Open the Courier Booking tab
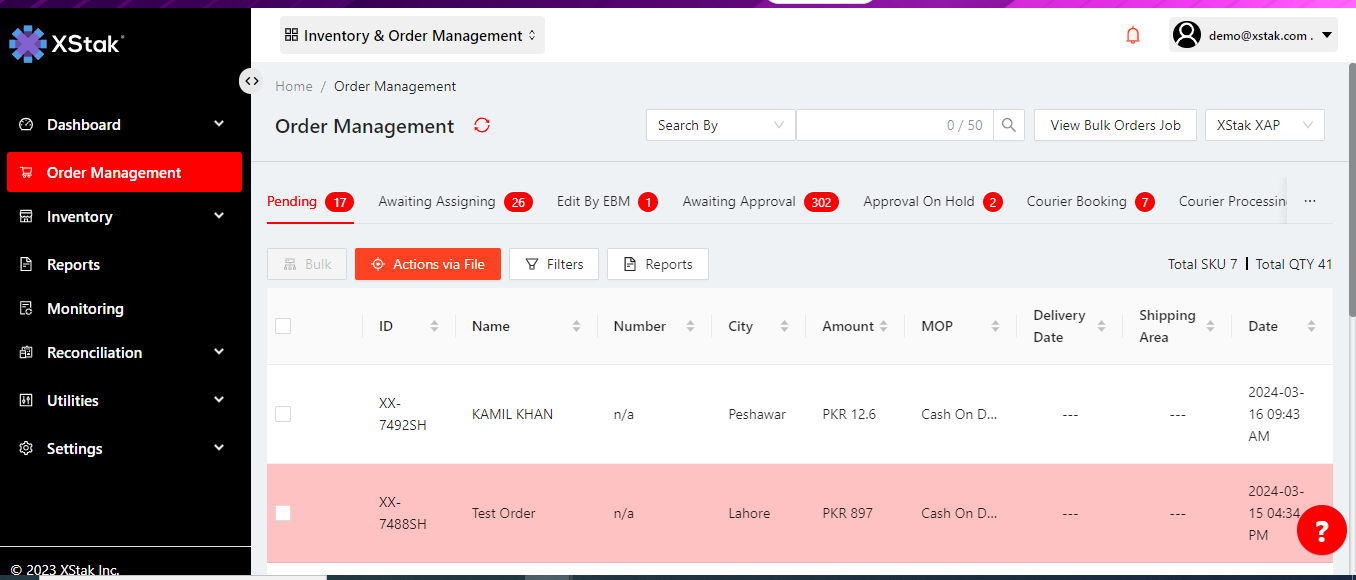This screenshot has height=580, width=1356. click(x=1076, y=202)
